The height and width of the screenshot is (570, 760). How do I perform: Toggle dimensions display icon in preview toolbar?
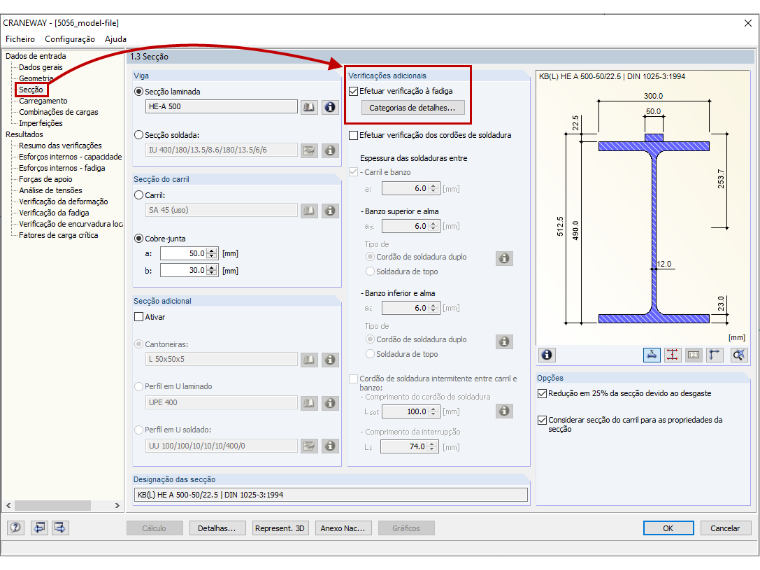coord(672,355)
